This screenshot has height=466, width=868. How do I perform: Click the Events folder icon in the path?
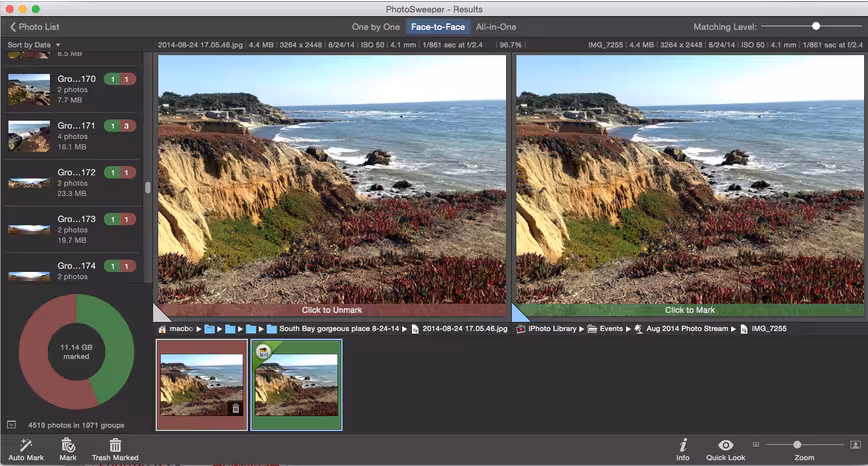(592, 329)
